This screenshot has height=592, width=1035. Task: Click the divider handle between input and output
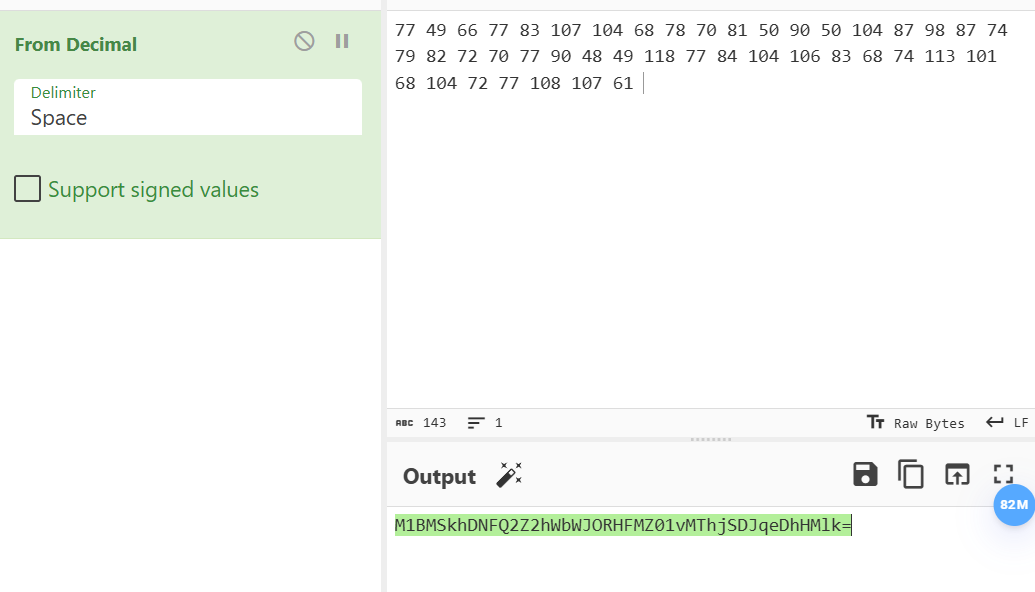(711, 439)
